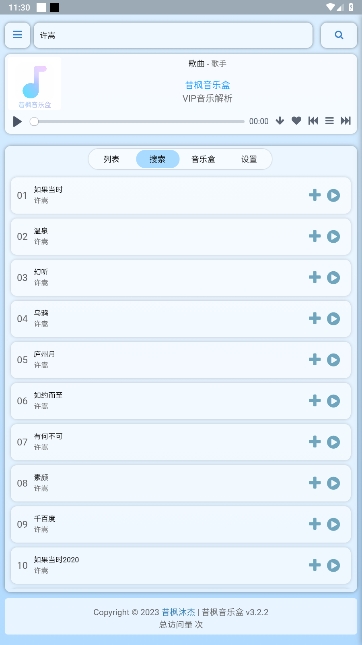This screenshot has height=645, width=362.
Task: Open the 昔枫沐杰 footer link
Action: point(178,612)
